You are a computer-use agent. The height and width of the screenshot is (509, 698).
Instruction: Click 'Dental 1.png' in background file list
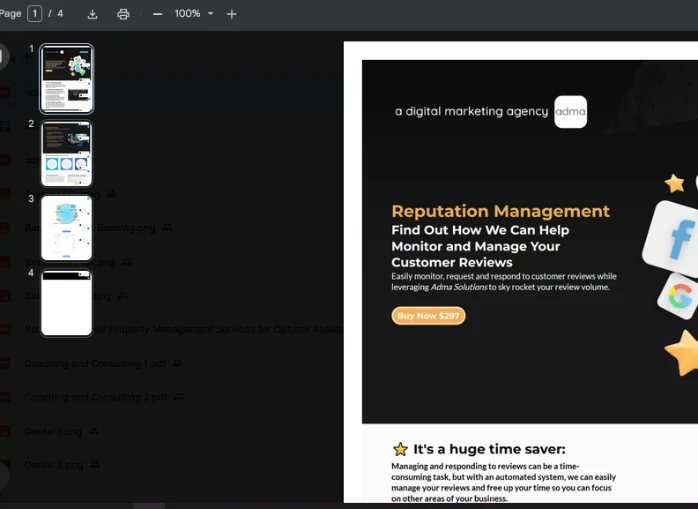click(x=53, y=432)
